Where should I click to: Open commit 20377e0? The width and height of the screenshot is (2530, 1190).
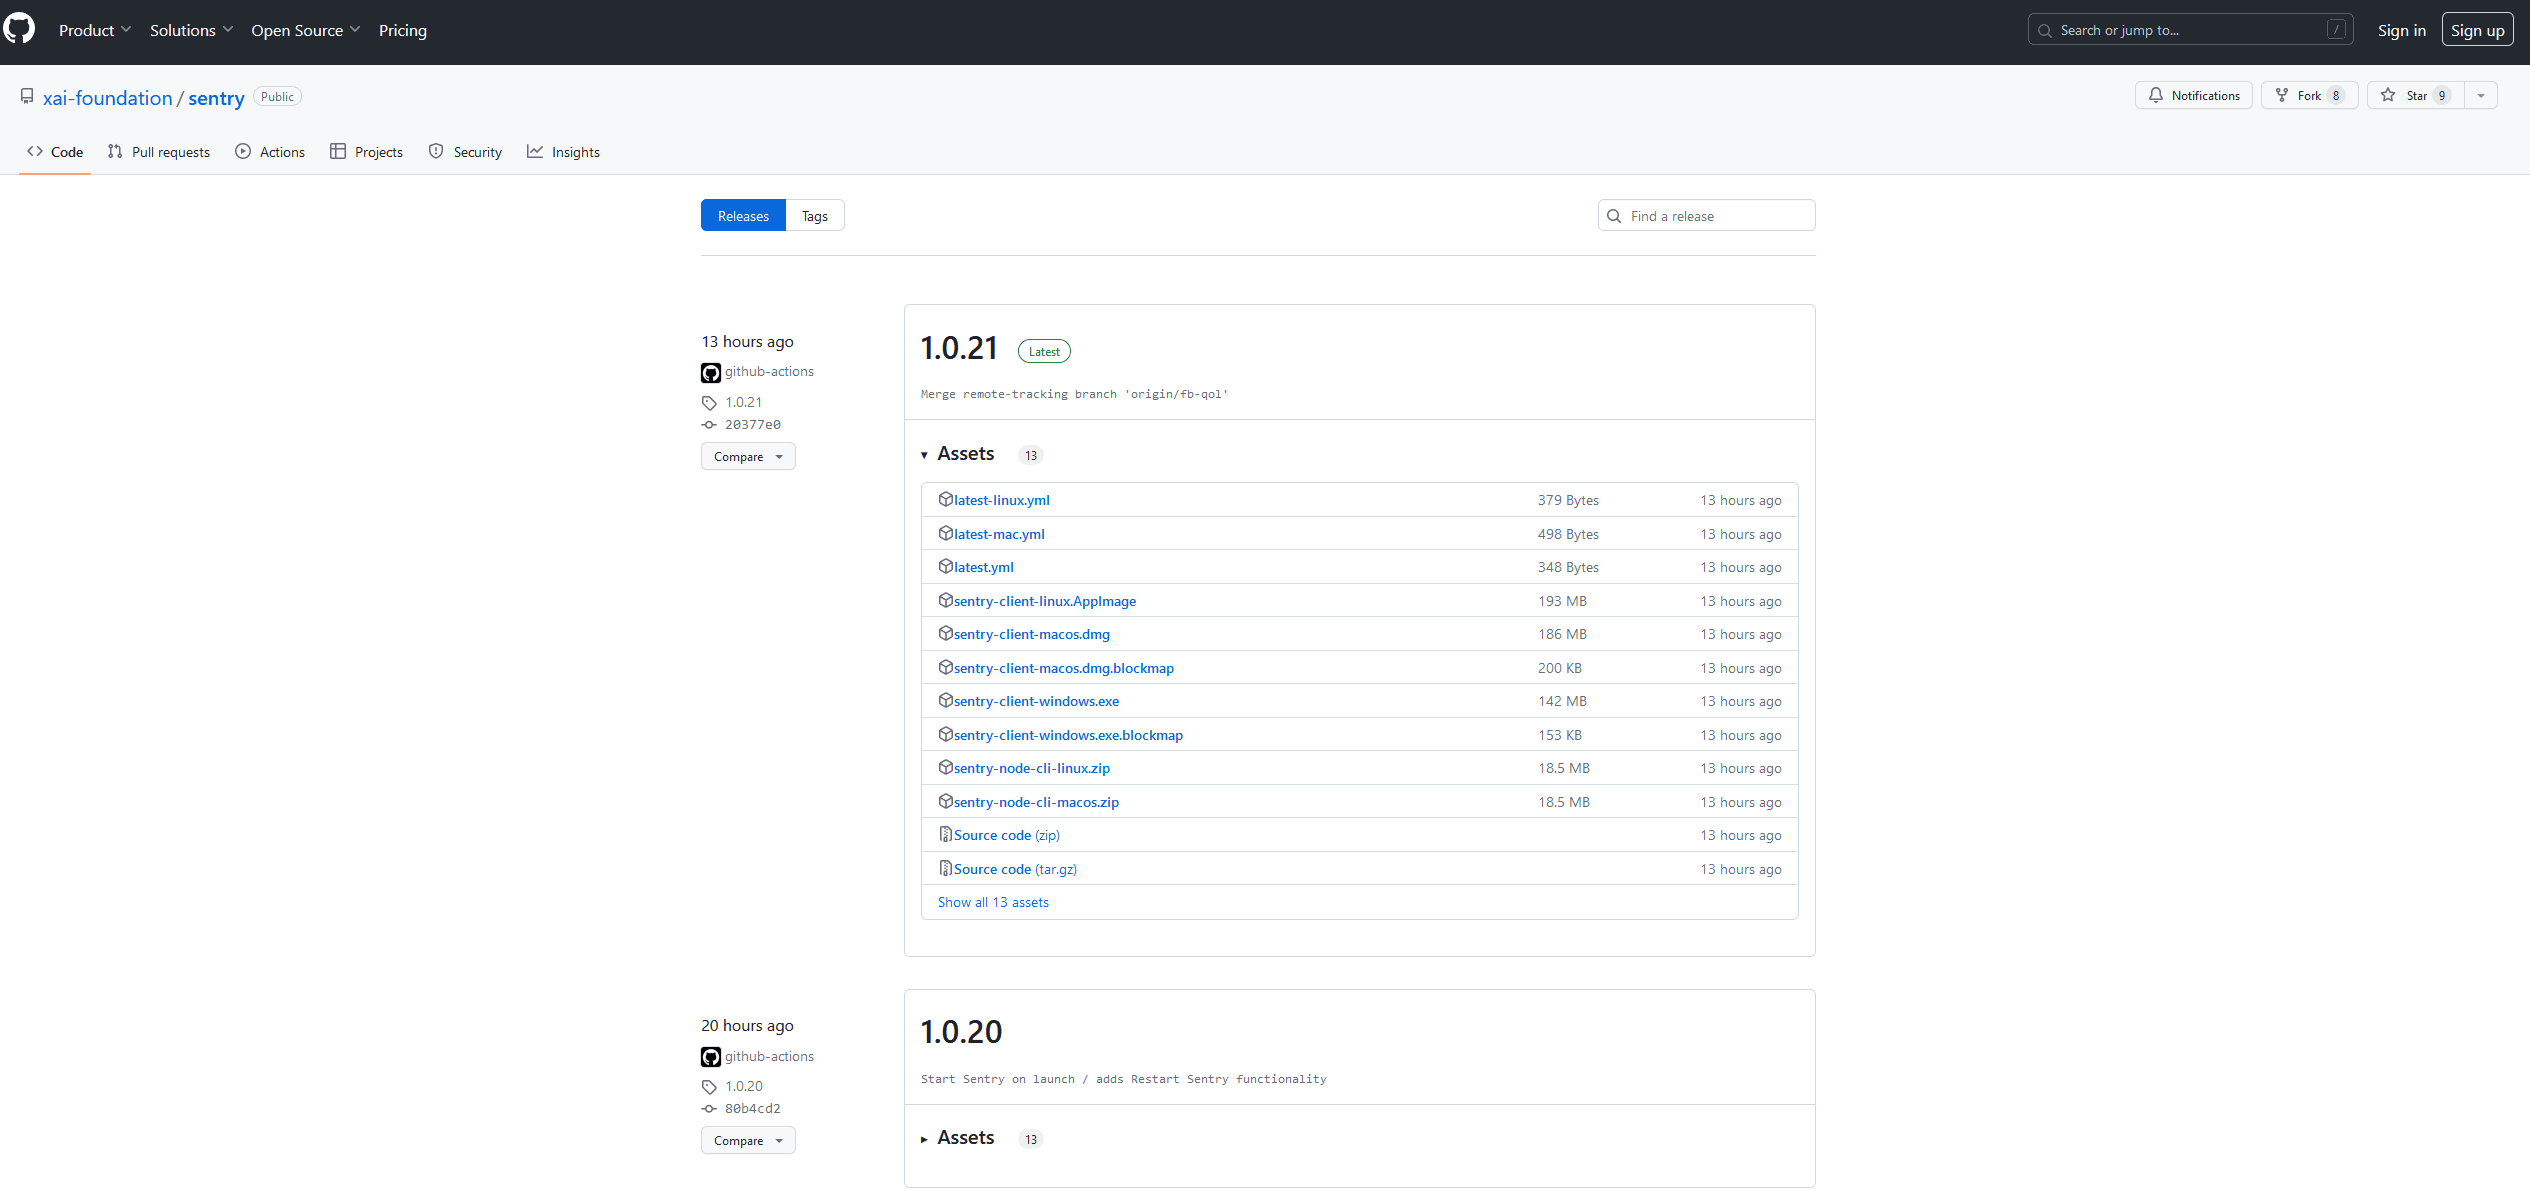click(753, 425)
